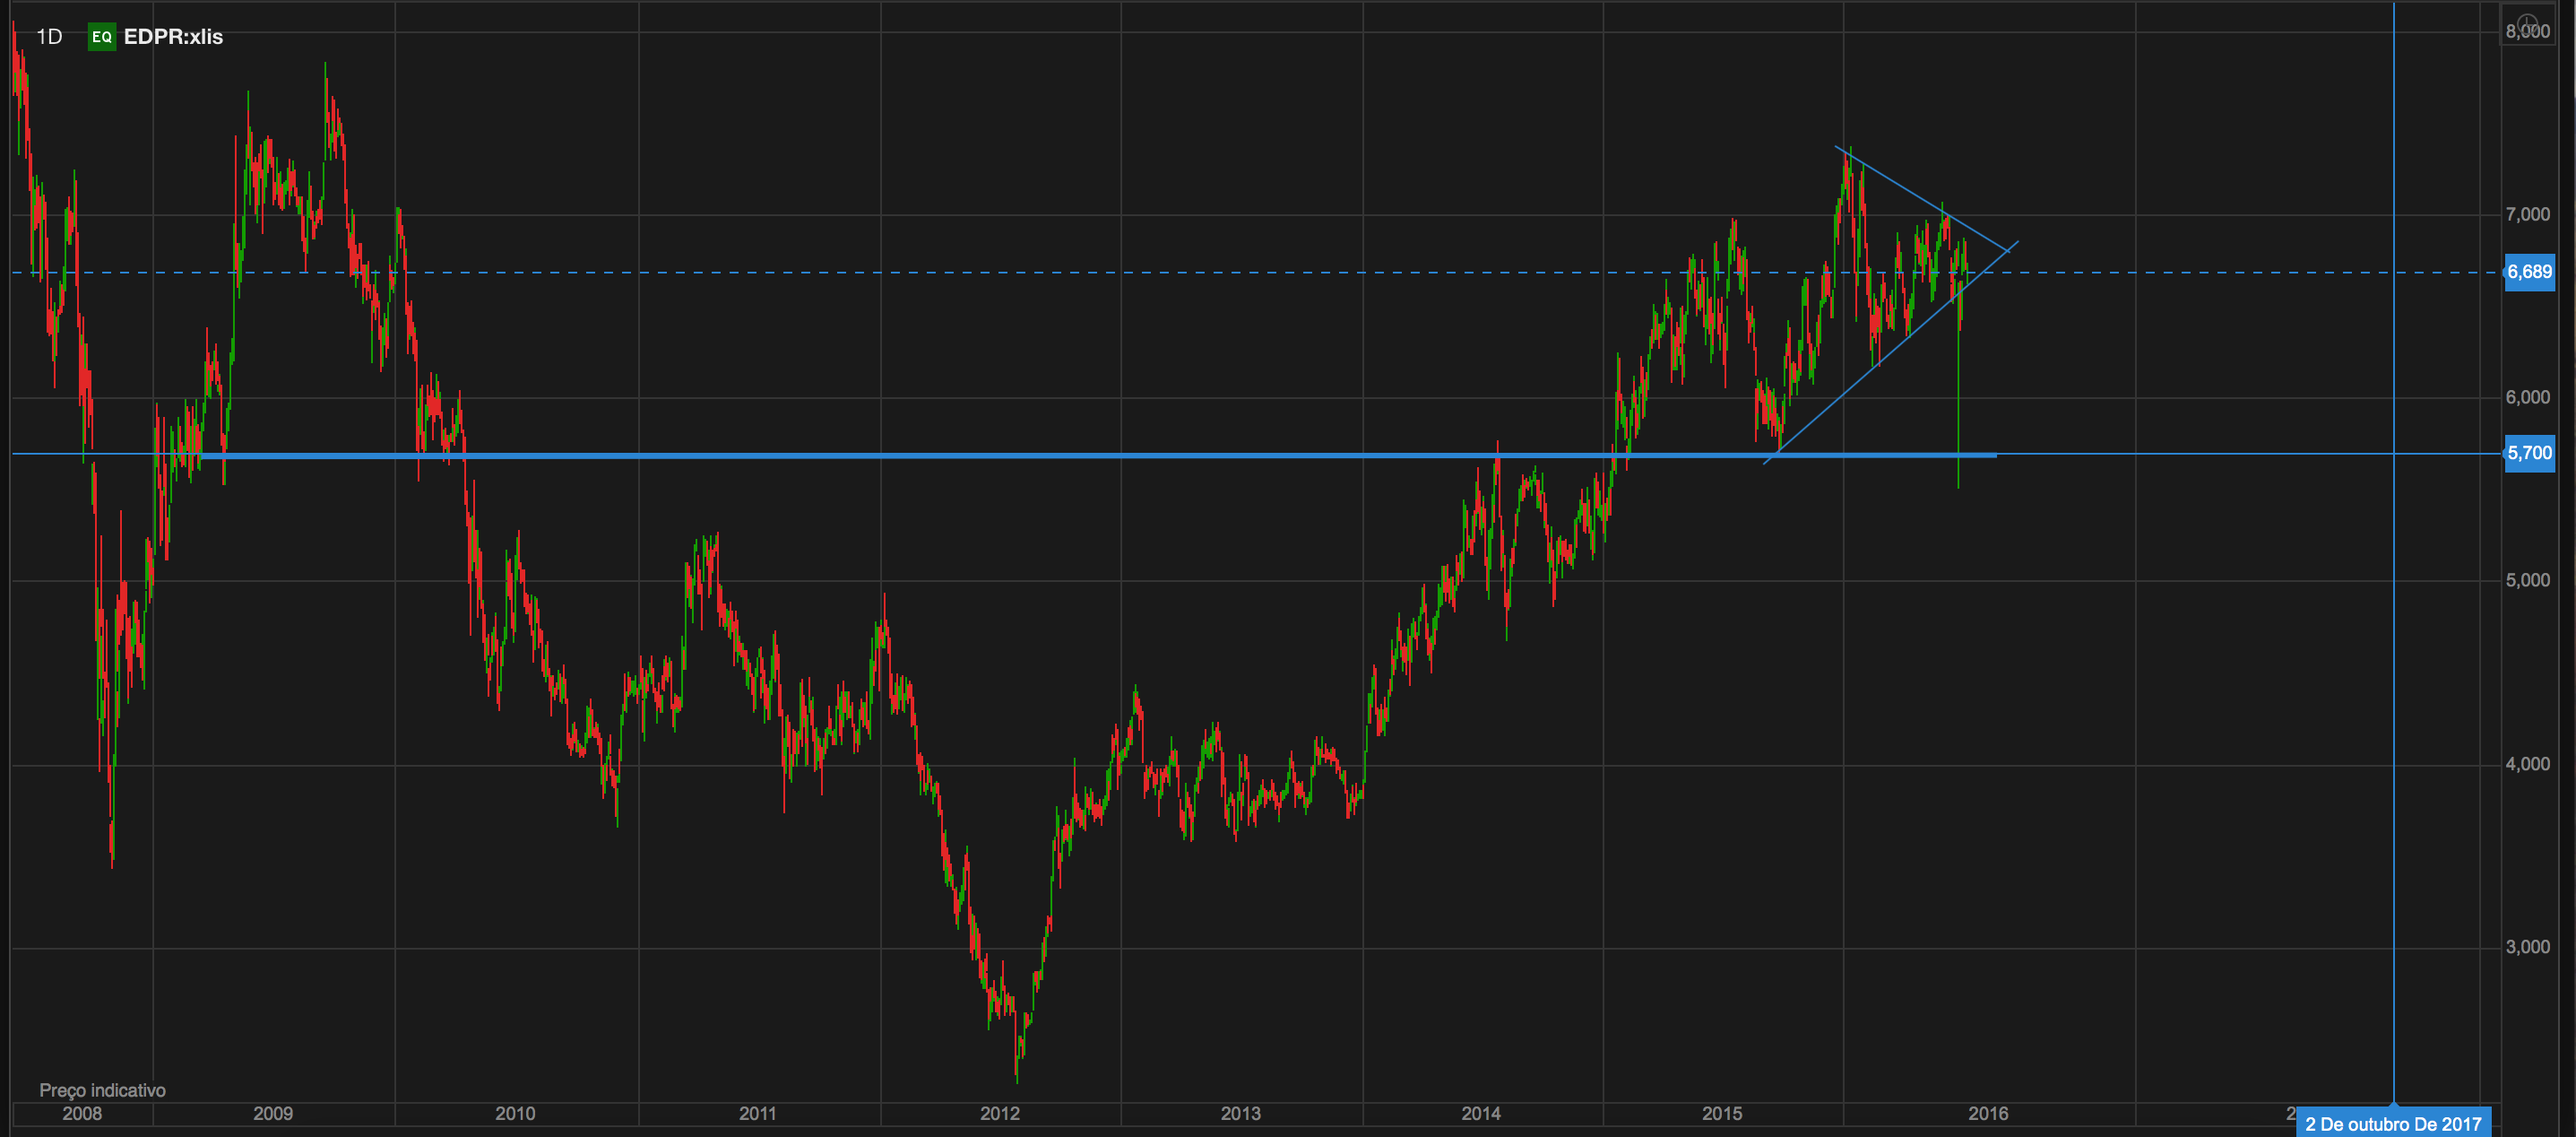Click the 4,000 price axis label
This screenshot has width=2576, height=1137.
coord(2527,764)
